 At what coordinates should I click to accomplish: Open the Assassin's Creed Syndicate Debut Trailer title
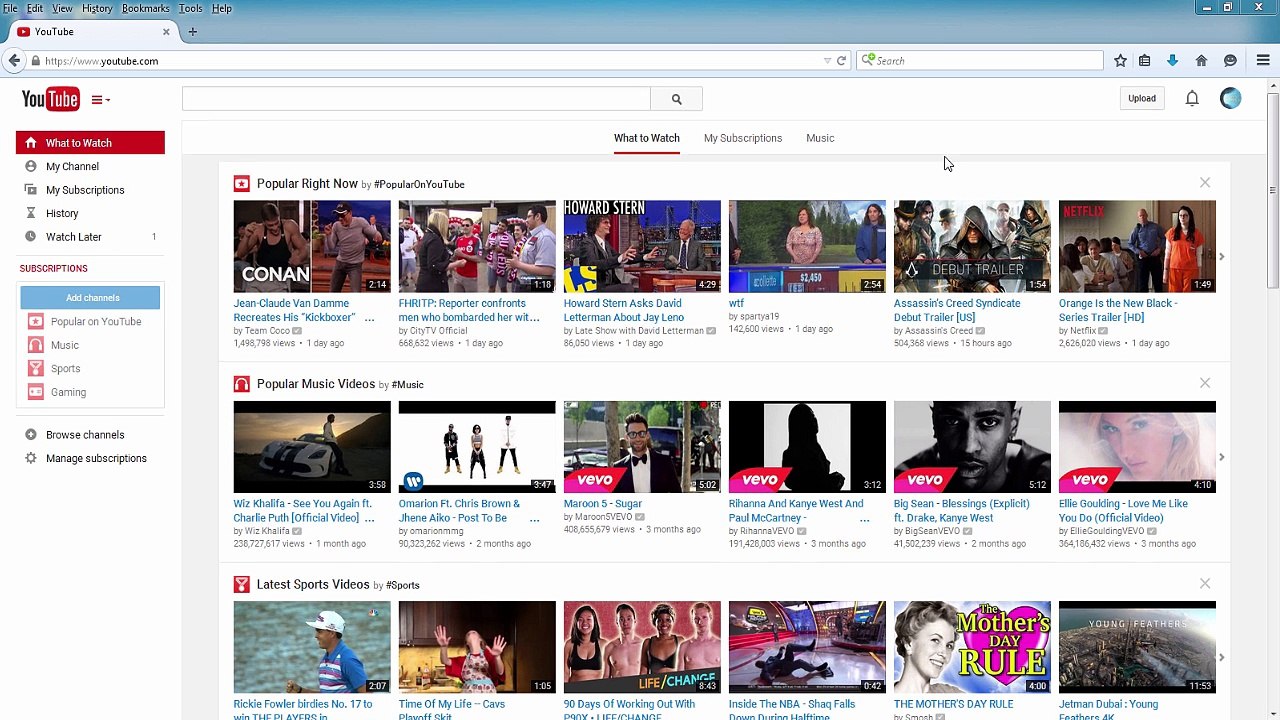(957, 310)
